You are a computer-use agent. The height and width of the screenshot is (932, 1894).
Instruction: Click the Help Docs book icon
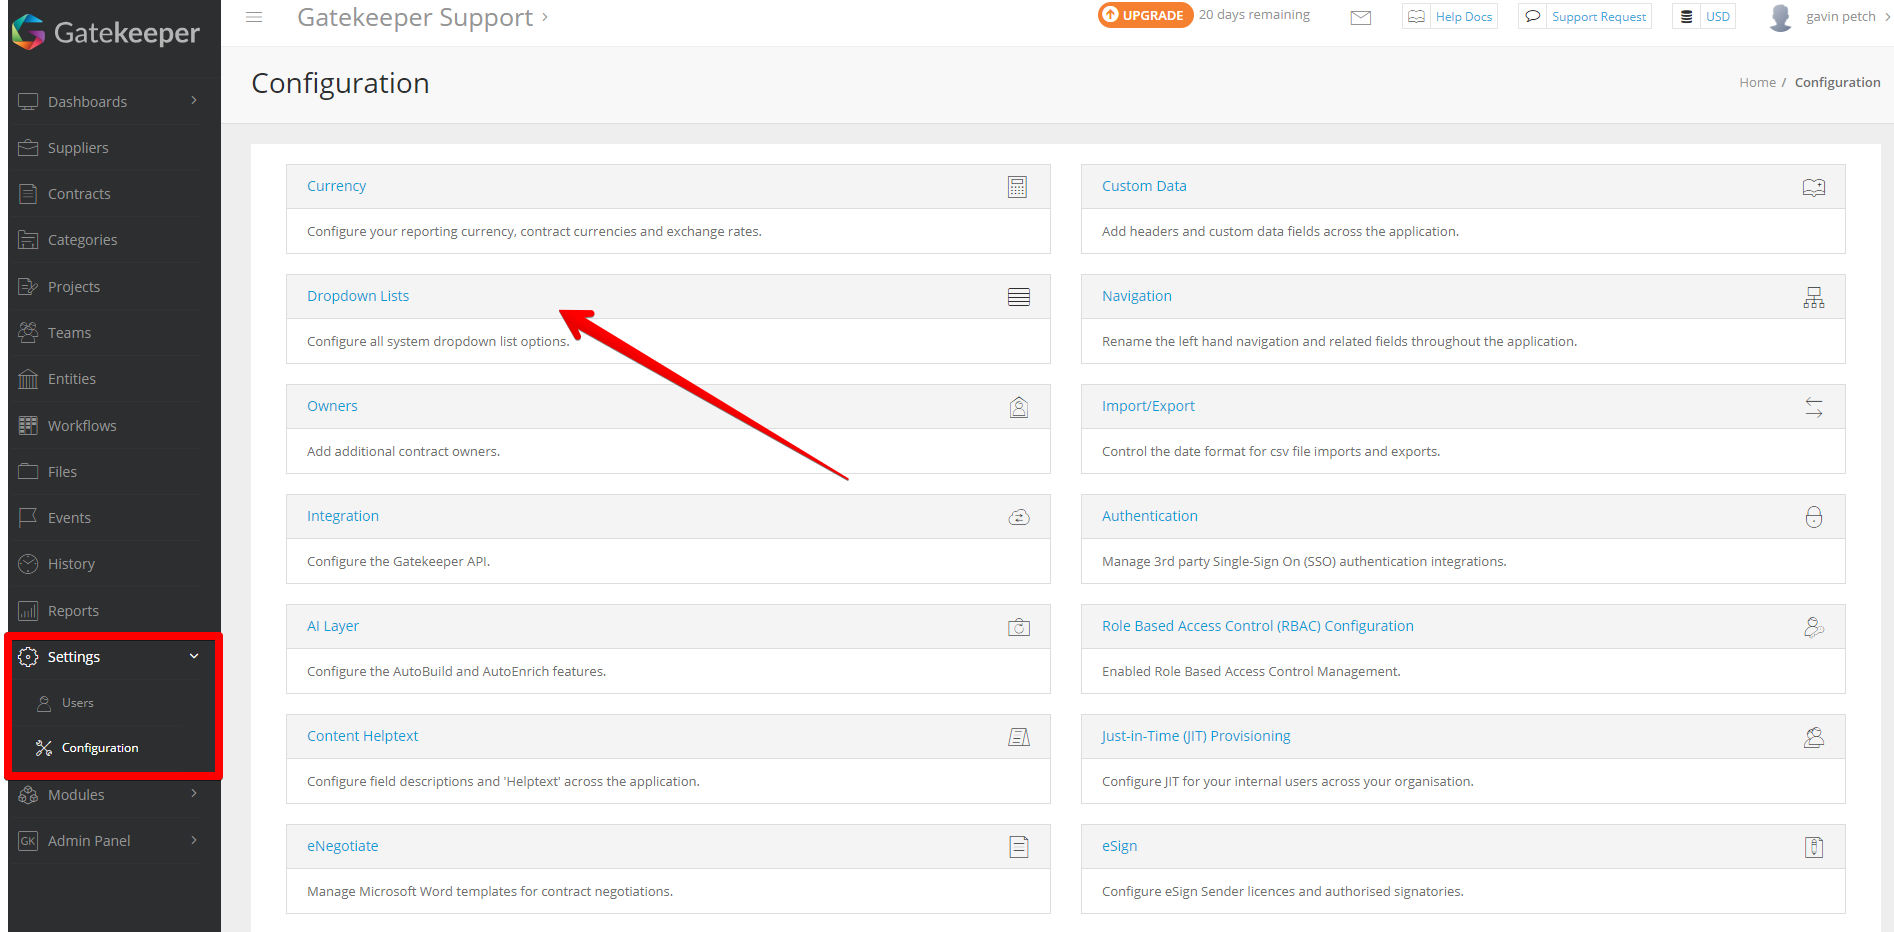click(x=1416, y=16)
